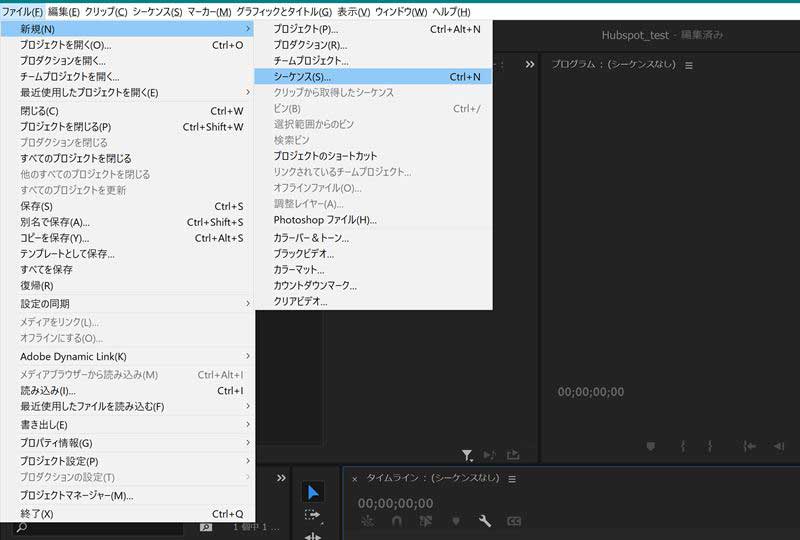800x540 pixels.
Task: Choose ブラックビデオ...
Action: (x=373, y=254)
